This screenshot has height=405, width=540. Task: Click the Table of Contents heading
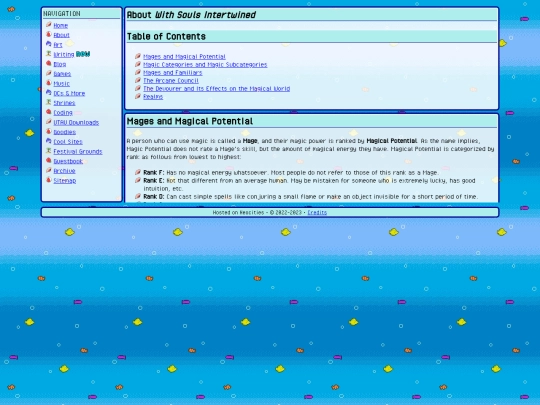click(x=166, y=37)
